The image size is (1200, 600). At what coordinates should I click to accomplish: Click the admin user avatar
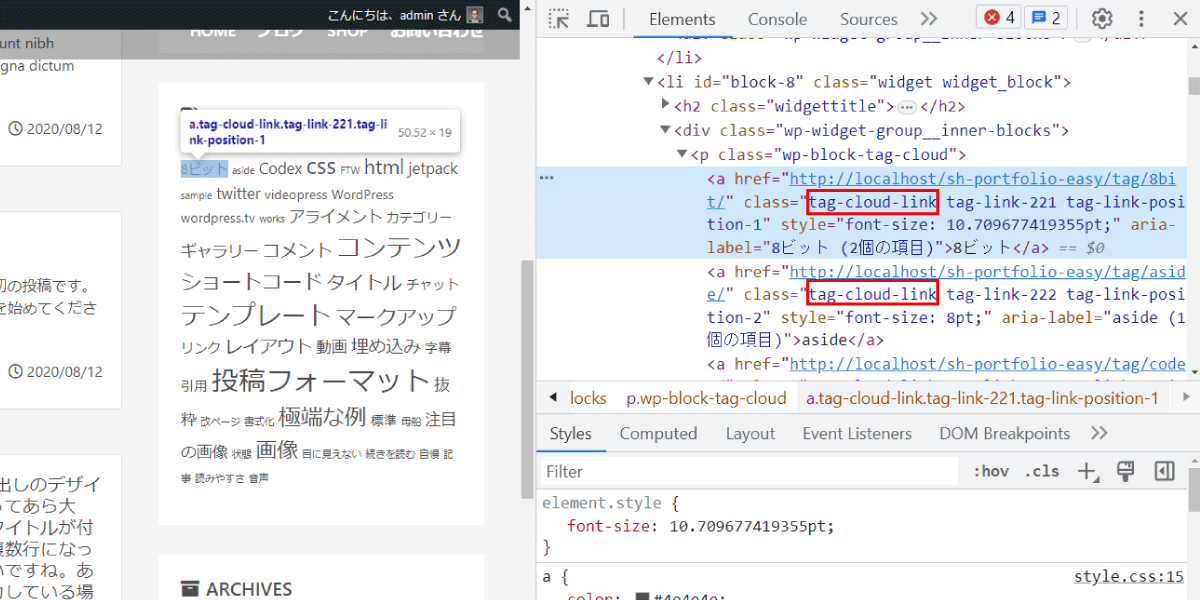coord(475,15)
